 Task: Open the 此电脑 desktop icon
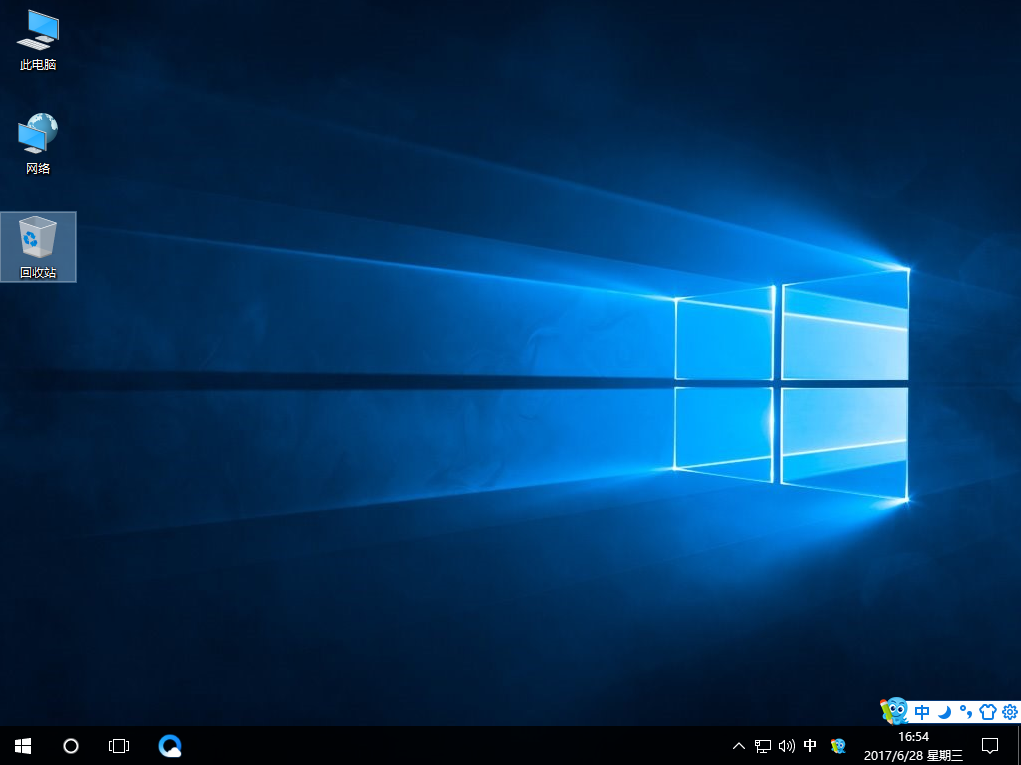point(37,40)
